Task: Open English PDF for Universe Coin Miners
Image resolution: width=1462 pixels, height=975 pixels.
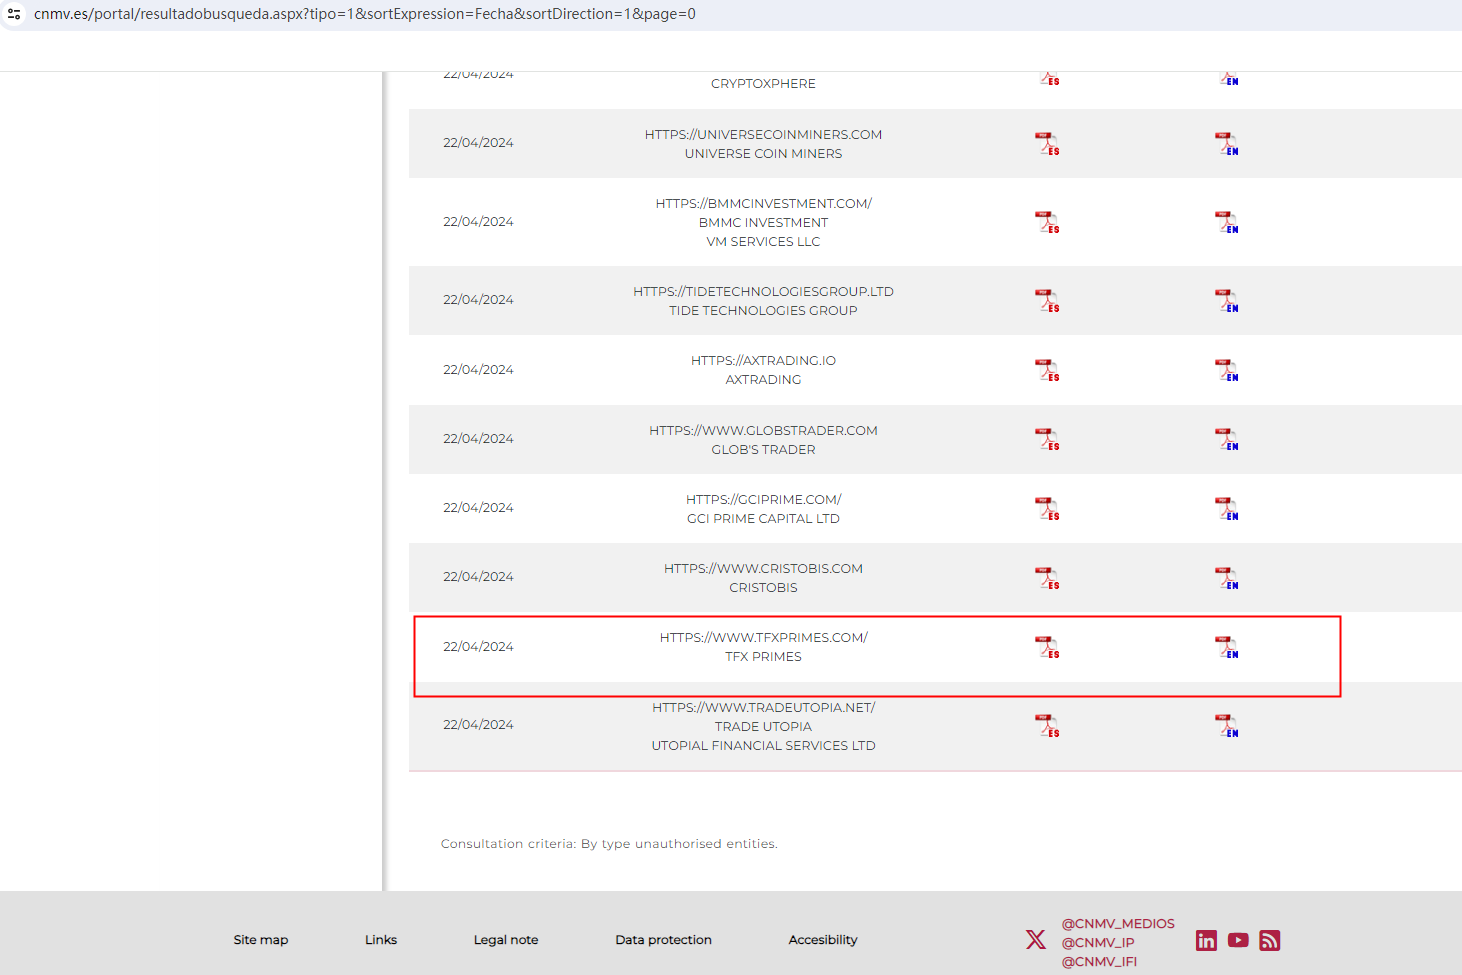Action: coord(1227,144)
